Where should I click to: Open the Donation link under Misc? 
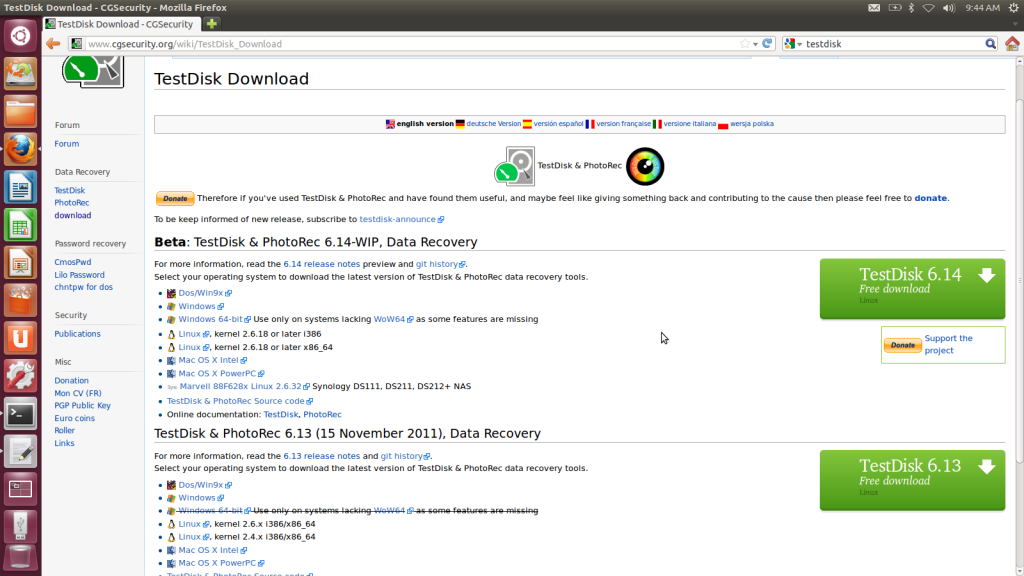[71, 381]
